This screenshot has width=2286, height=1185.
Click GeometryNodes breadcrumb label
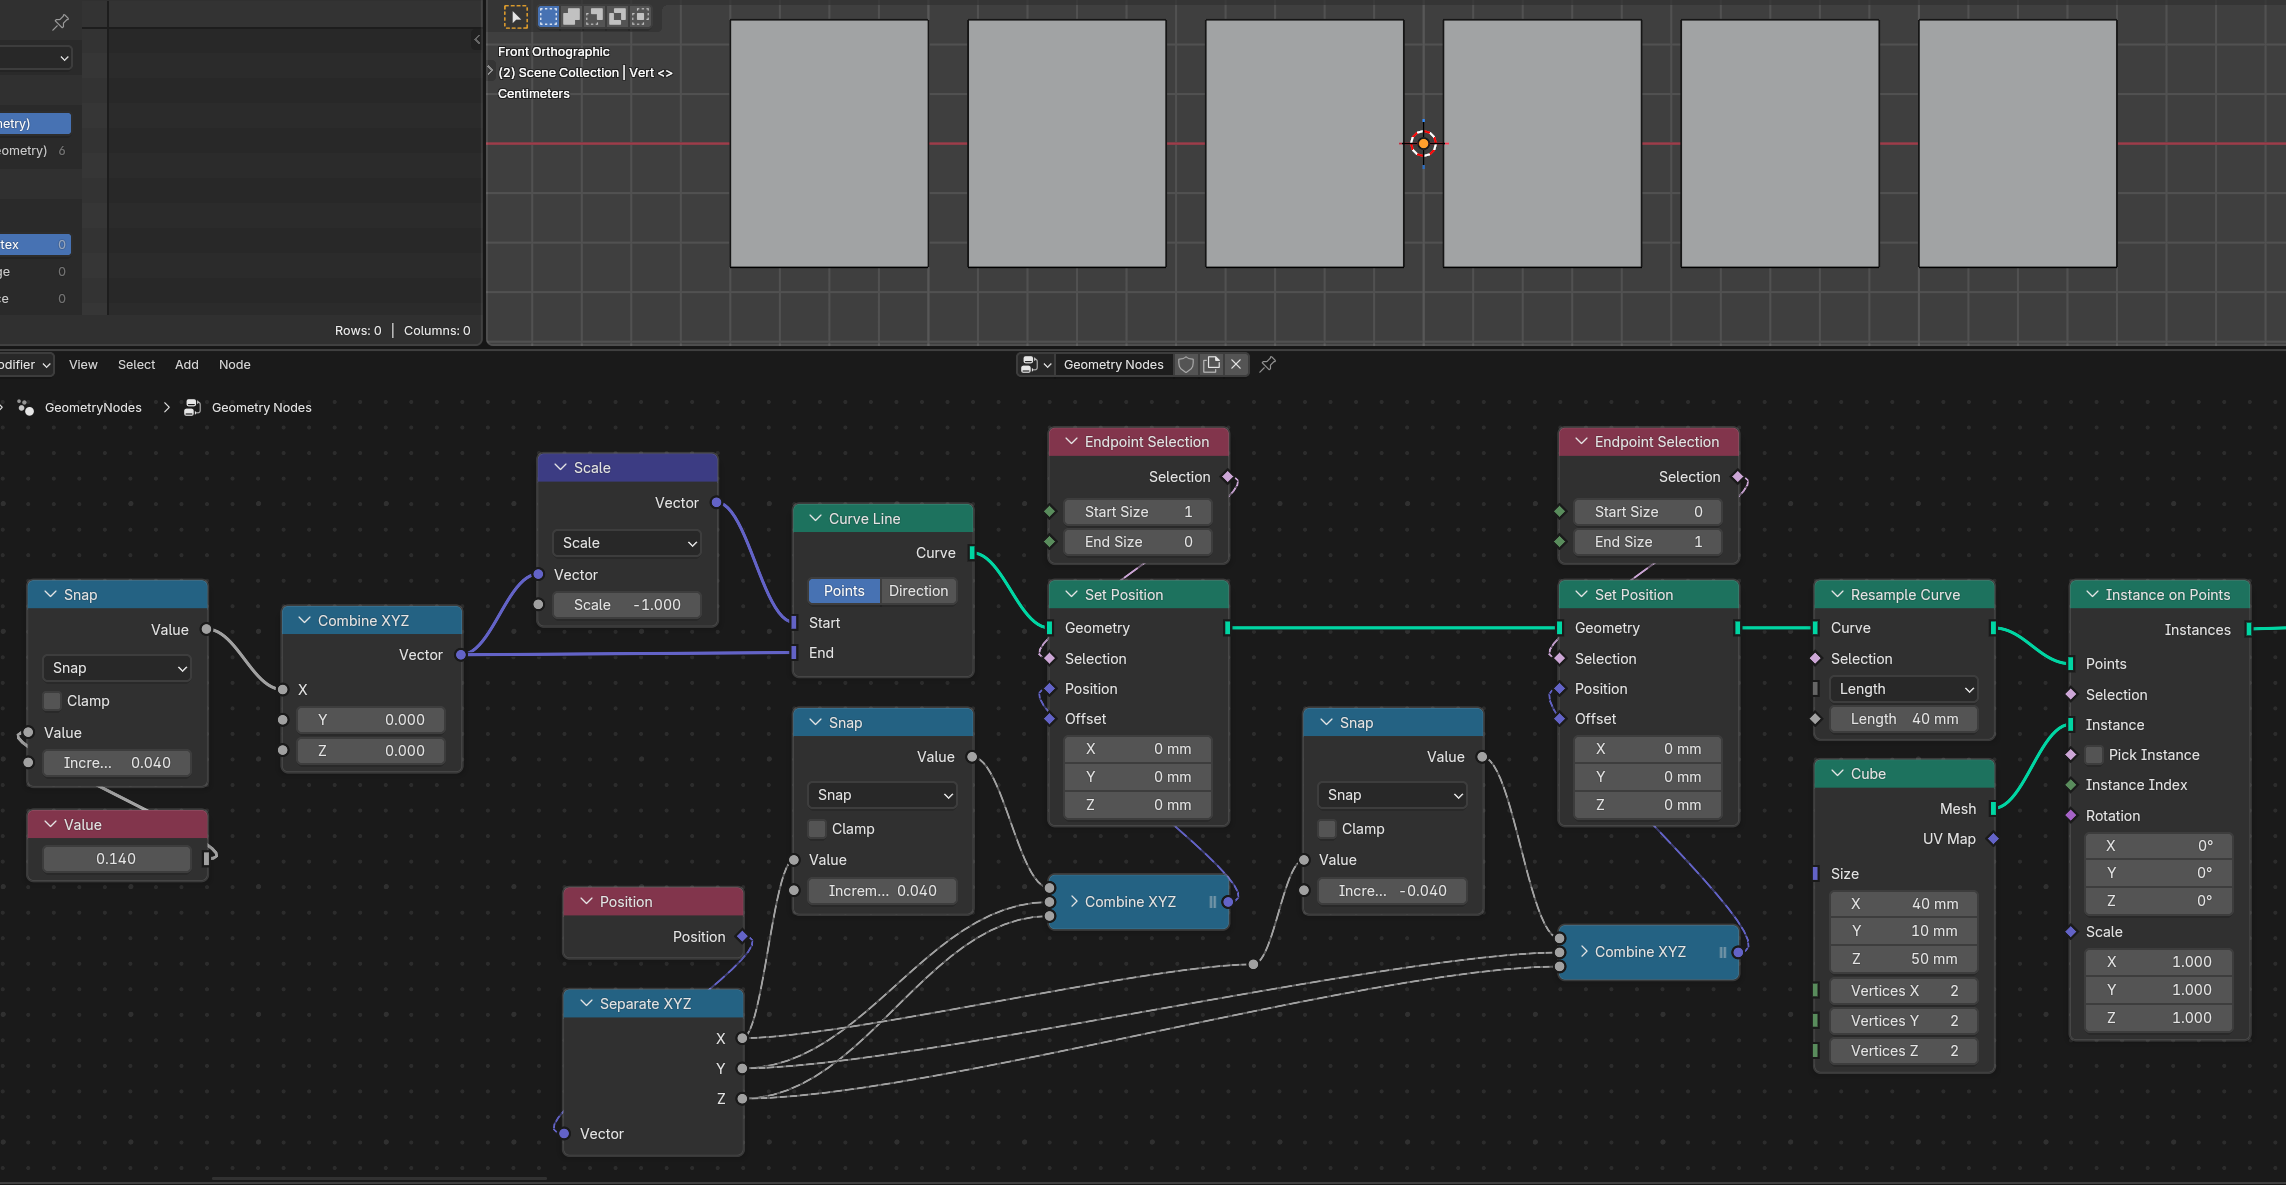[93, 408]
